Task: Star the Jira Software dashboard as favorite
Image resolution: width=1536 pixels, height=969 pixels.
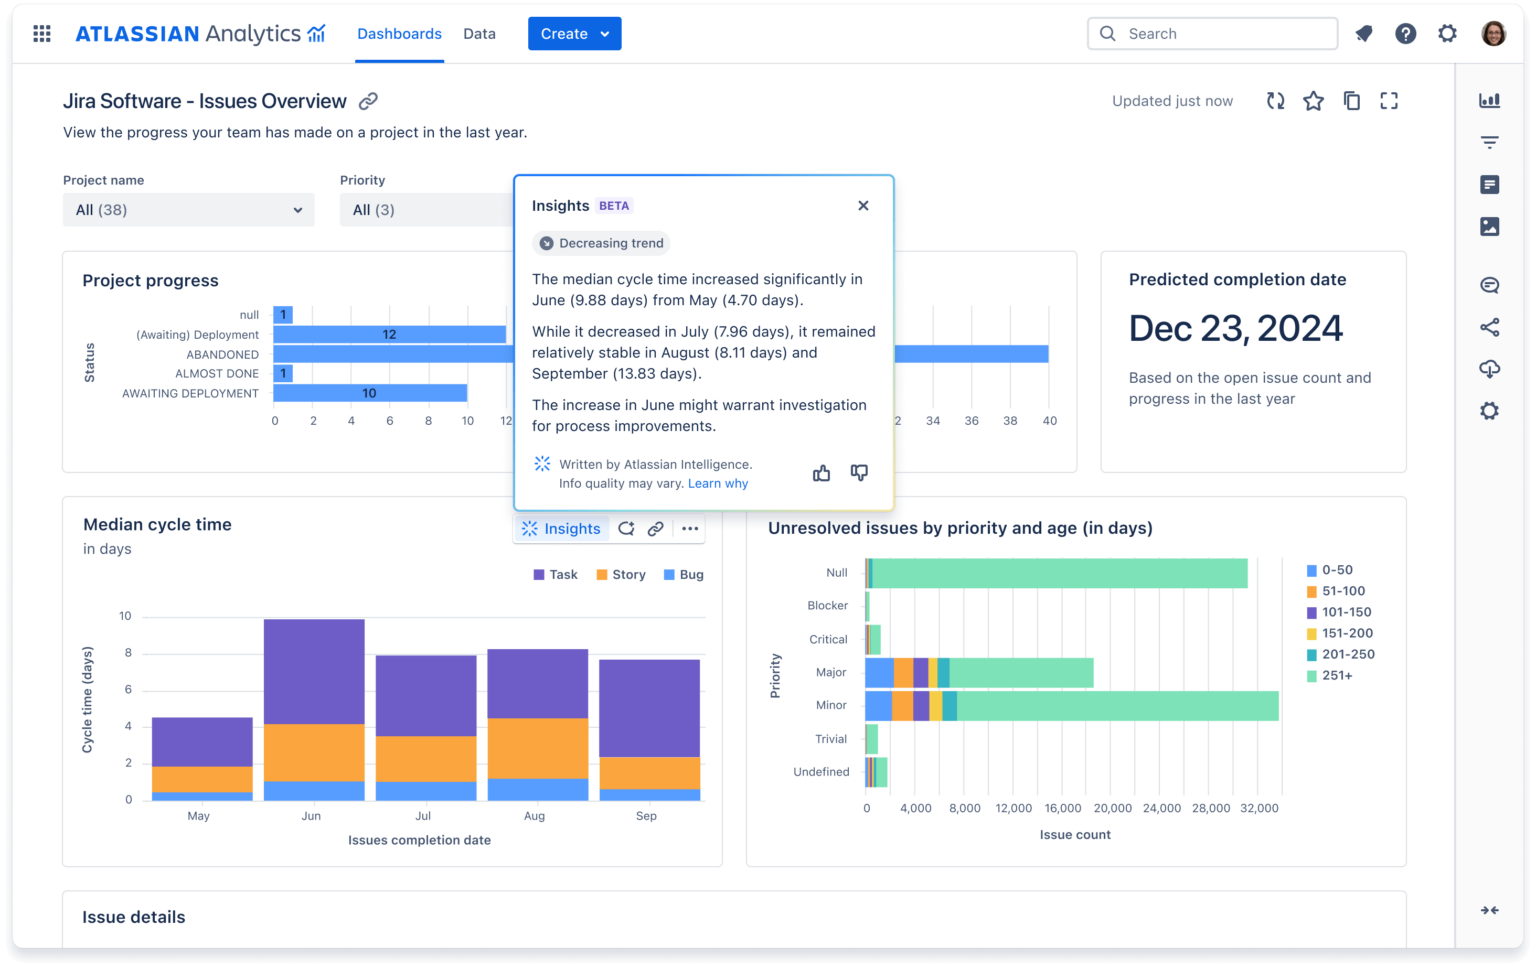Action: click(x=1313, y=100)
